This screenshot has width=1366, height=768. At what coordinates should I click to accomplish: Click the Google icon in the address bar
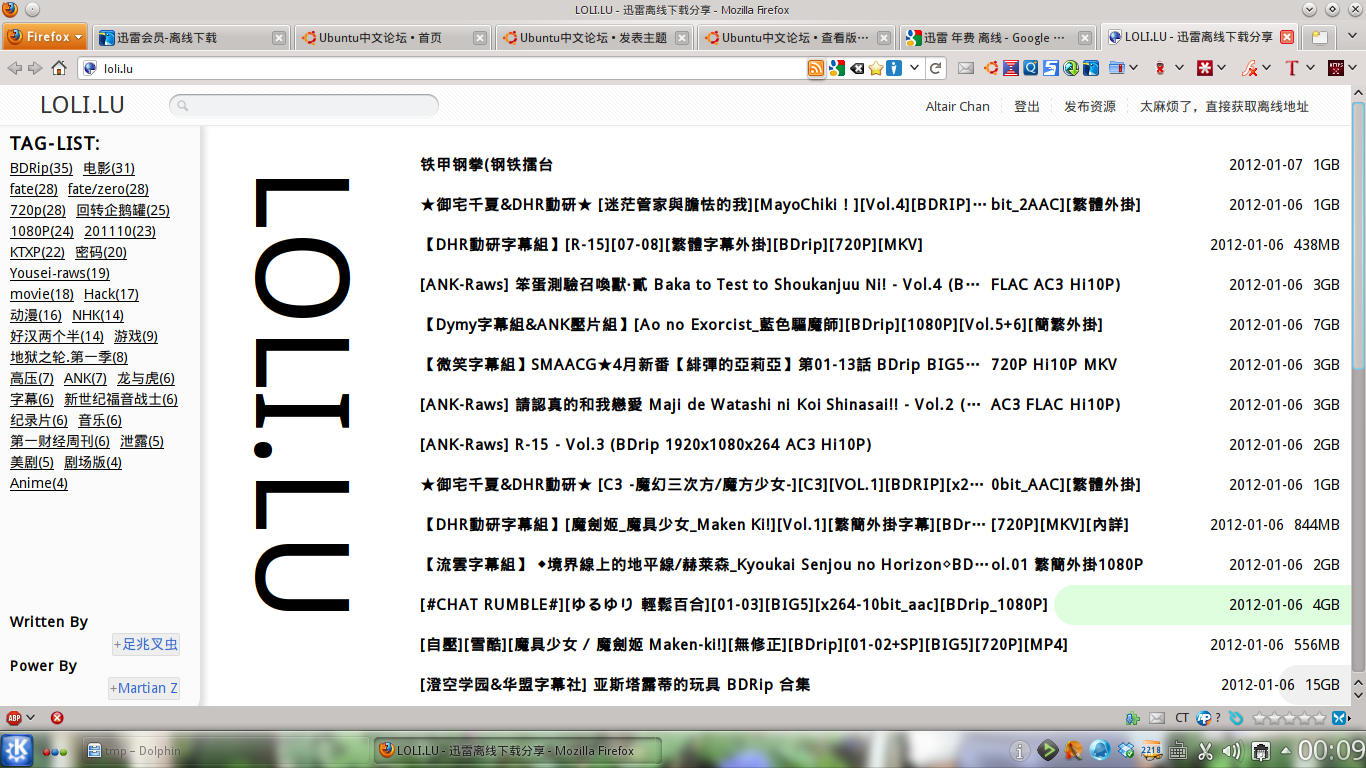pyautogui.click(x=836, y=68)
